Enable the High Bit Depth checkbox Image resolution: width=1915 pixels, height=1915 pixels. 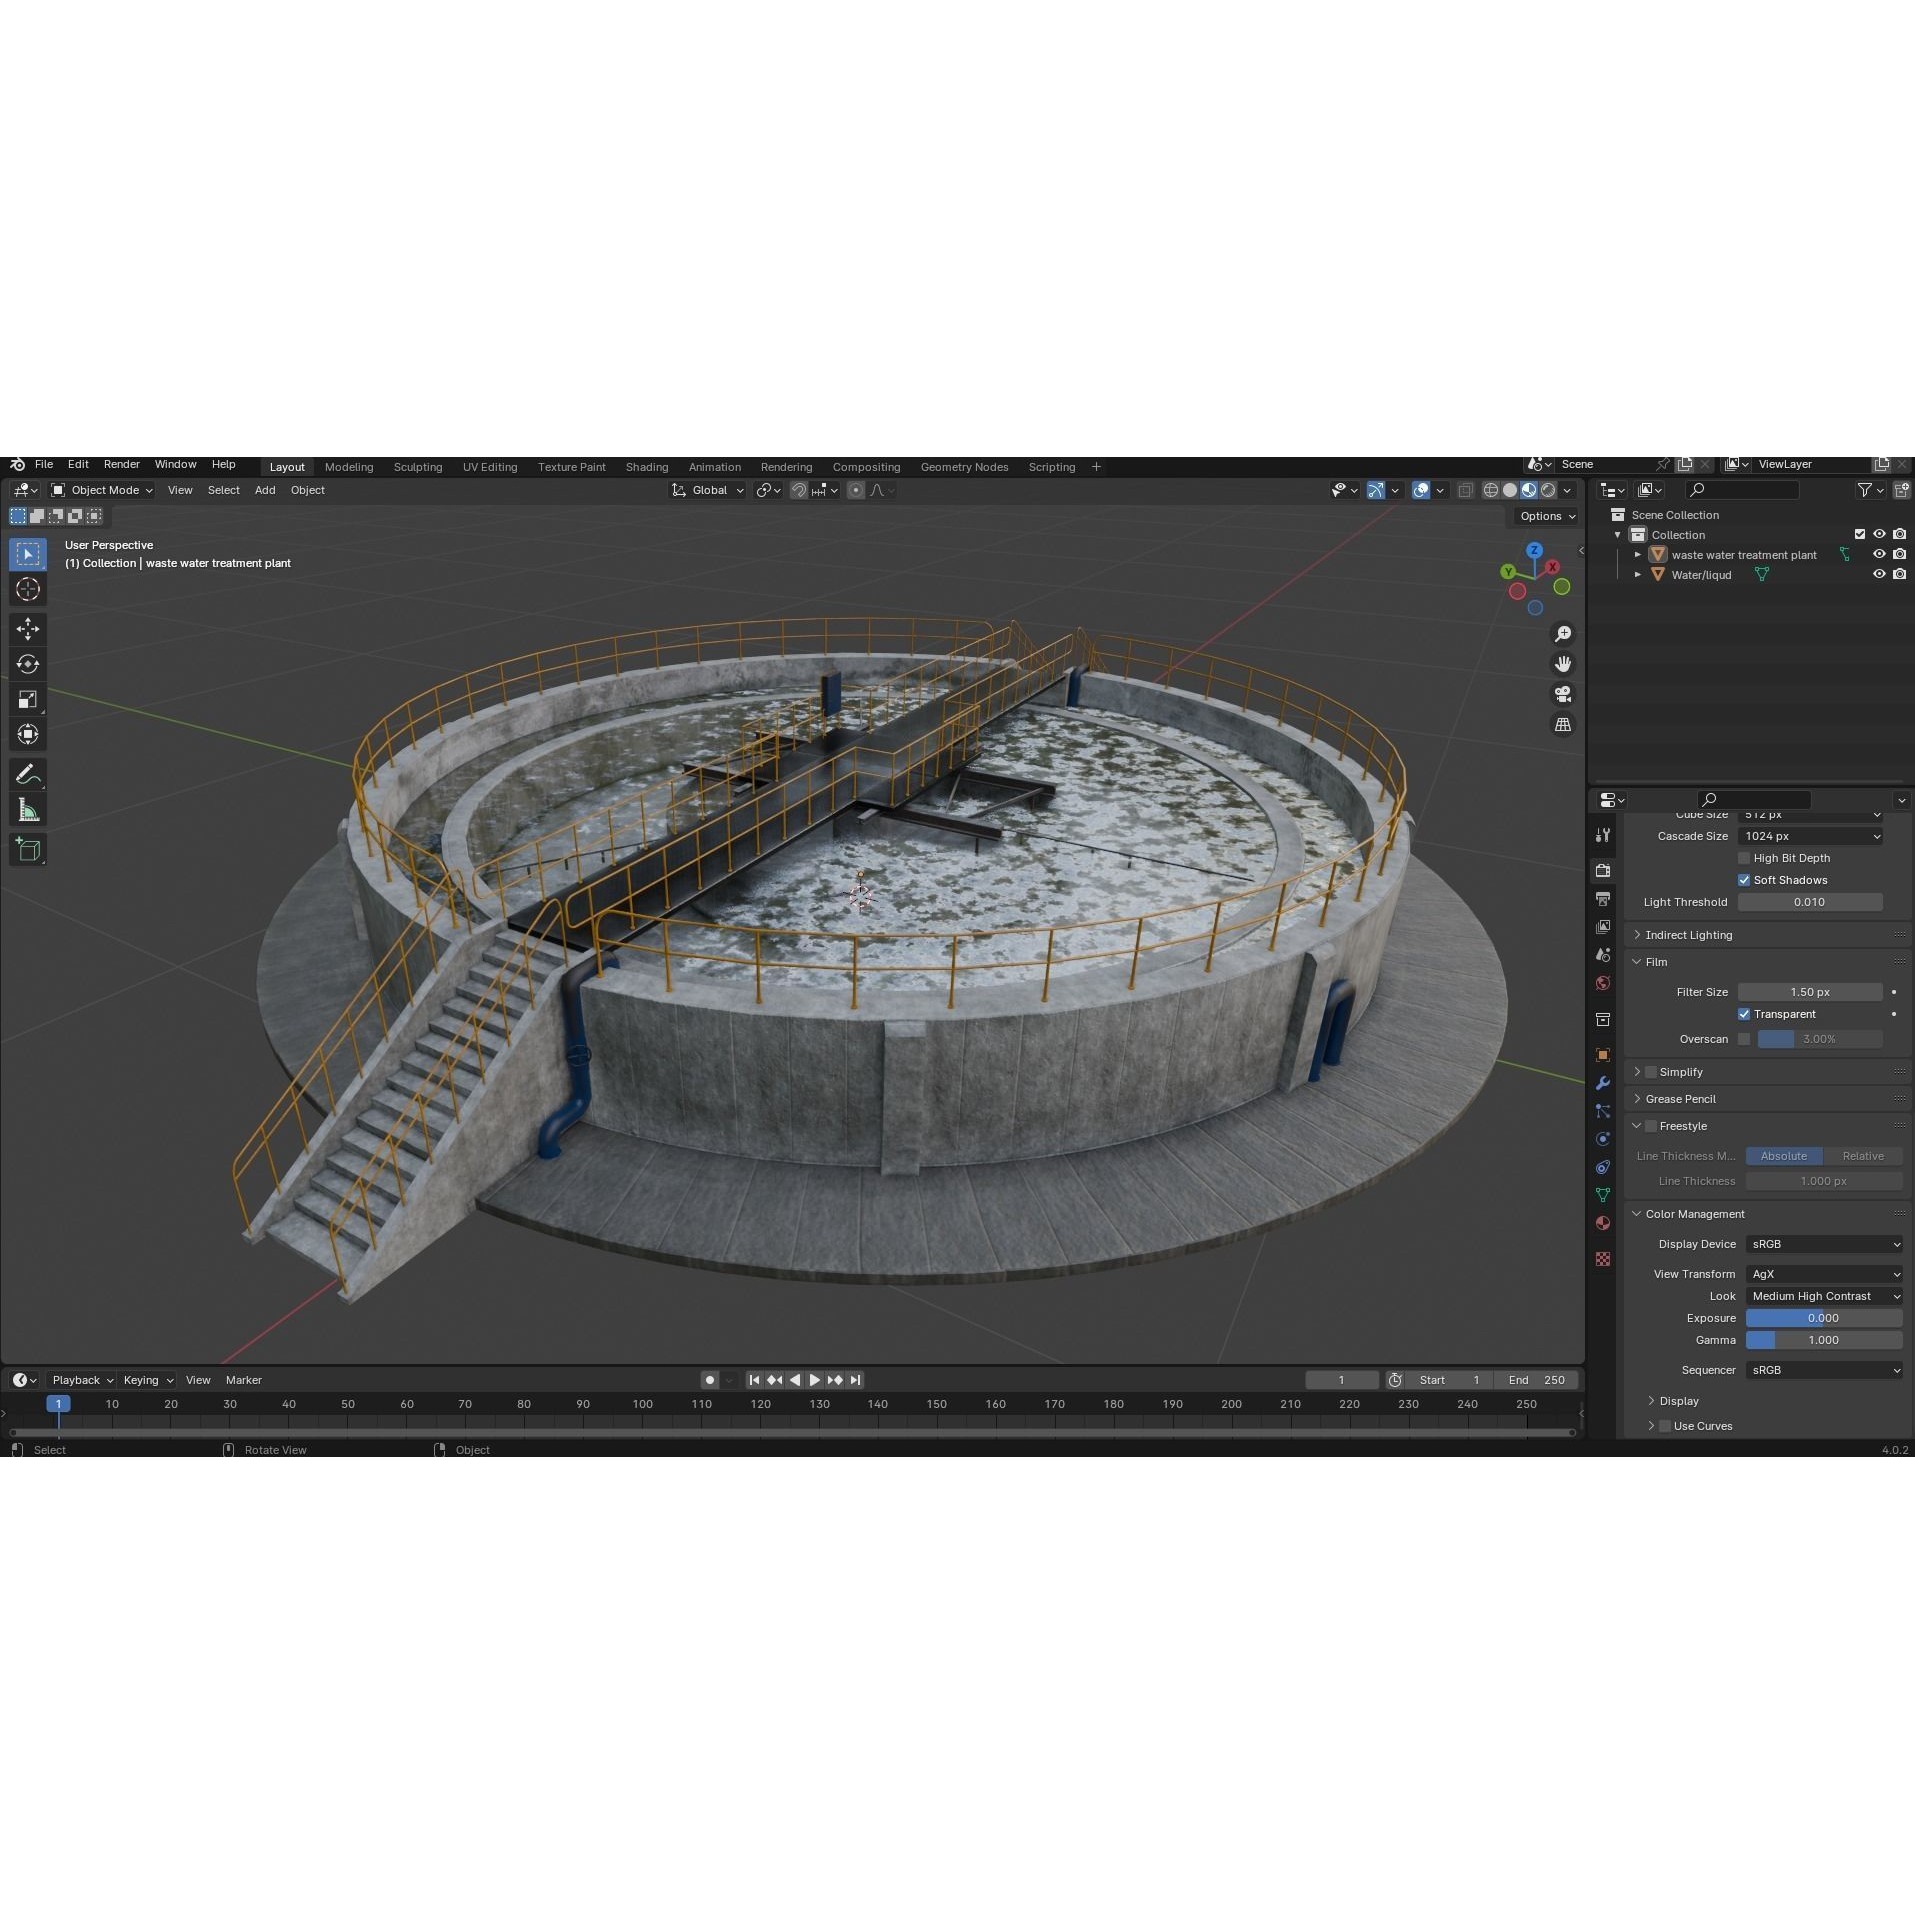pyautogui.click(x=1744, y=858)
